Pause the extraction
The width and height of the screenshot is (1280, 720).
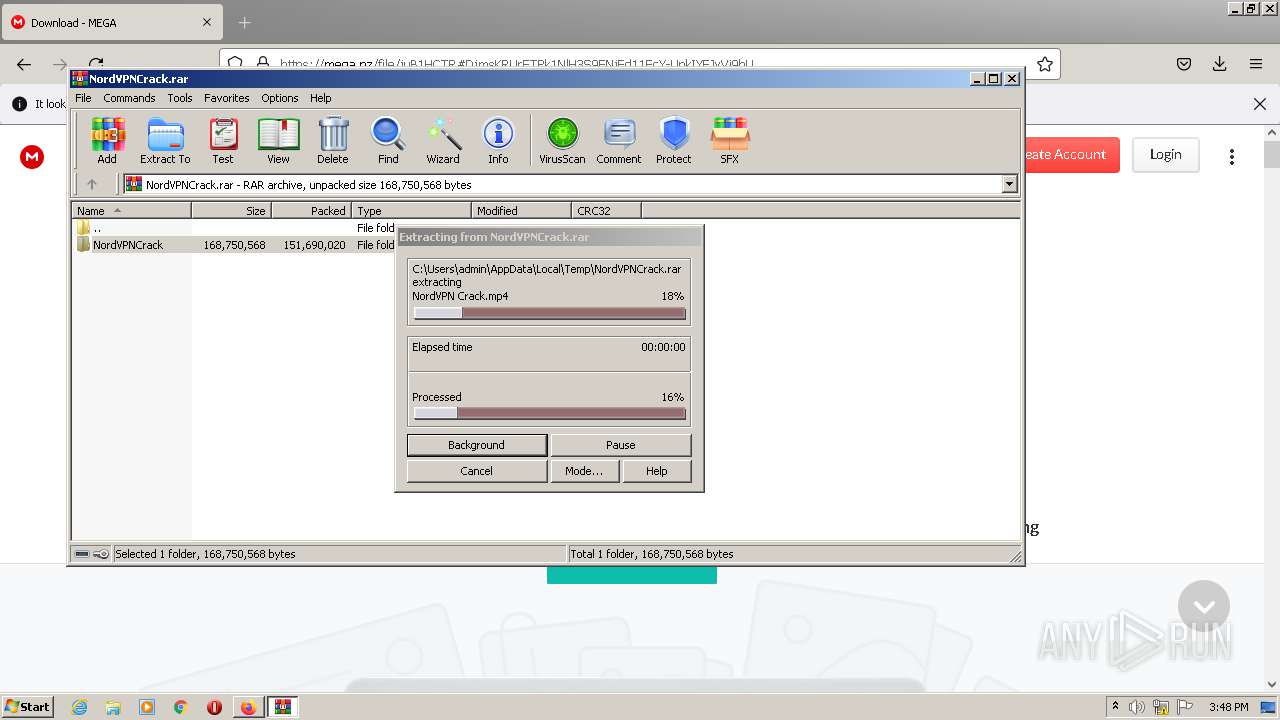tap(621, 445)
